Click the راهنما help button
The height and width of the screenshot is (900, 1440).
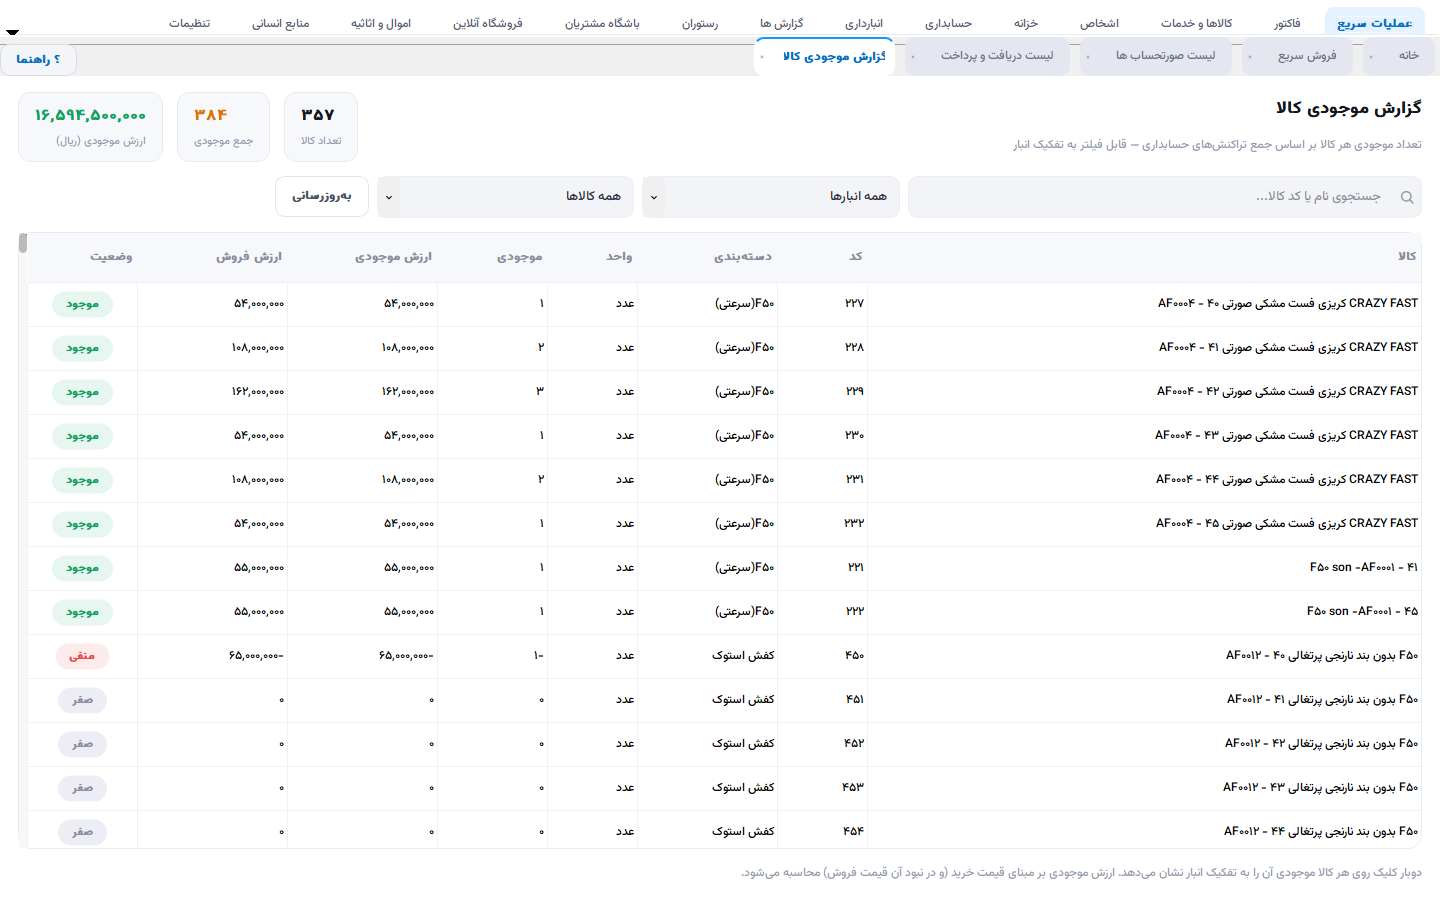point(38,59)
